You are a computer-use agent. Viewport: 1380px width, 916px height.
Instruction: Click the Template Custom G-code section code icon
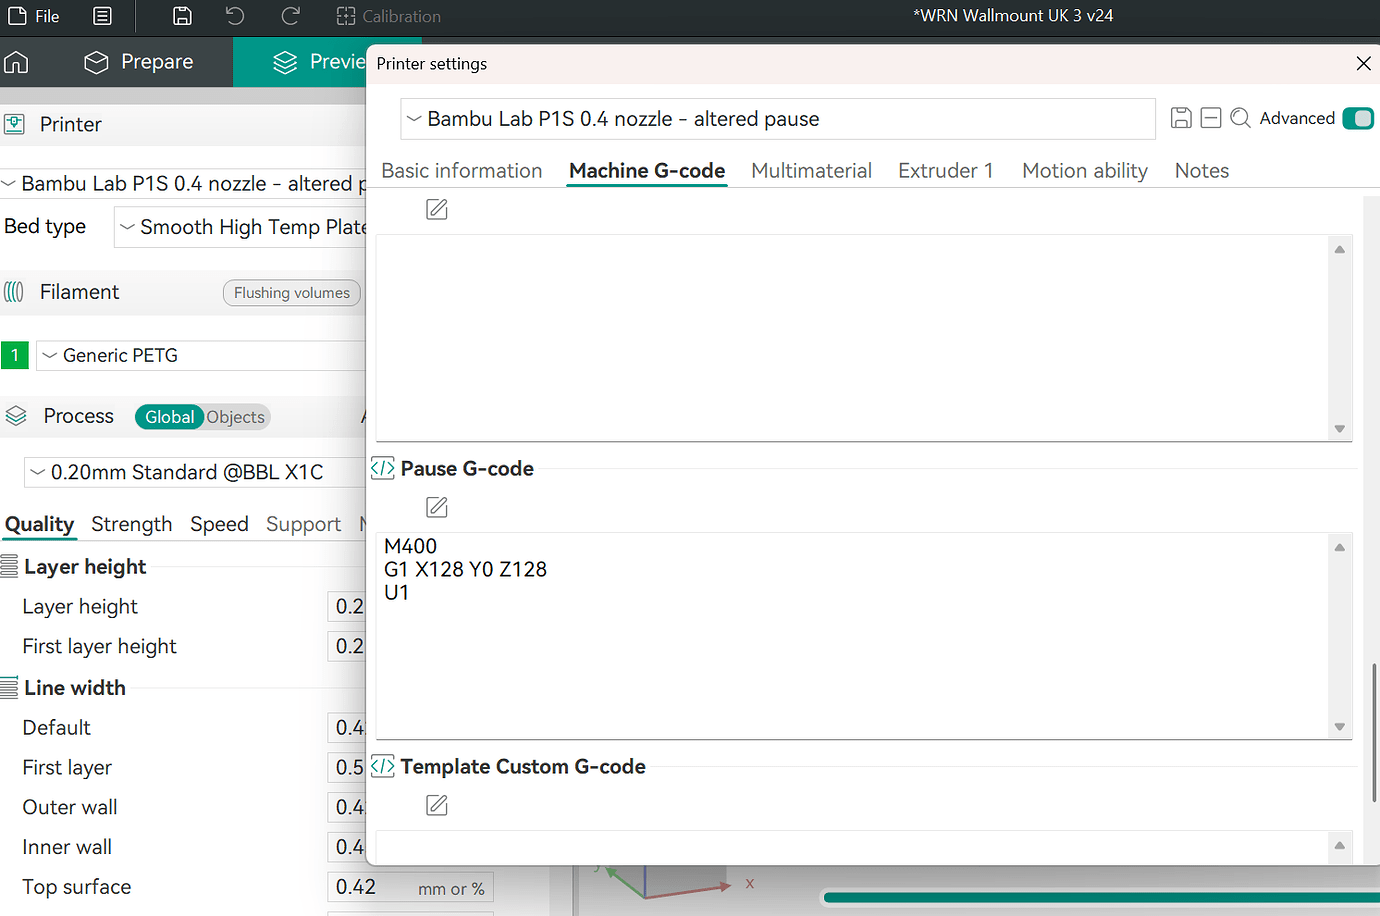pyautogui.click(x=382, y=766)
